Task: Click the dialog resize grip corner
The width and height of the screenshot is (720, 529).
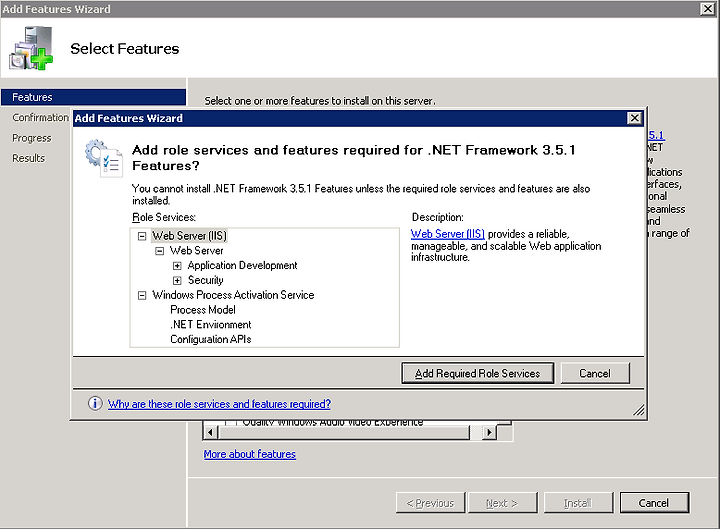Action: tap(639, 410)
